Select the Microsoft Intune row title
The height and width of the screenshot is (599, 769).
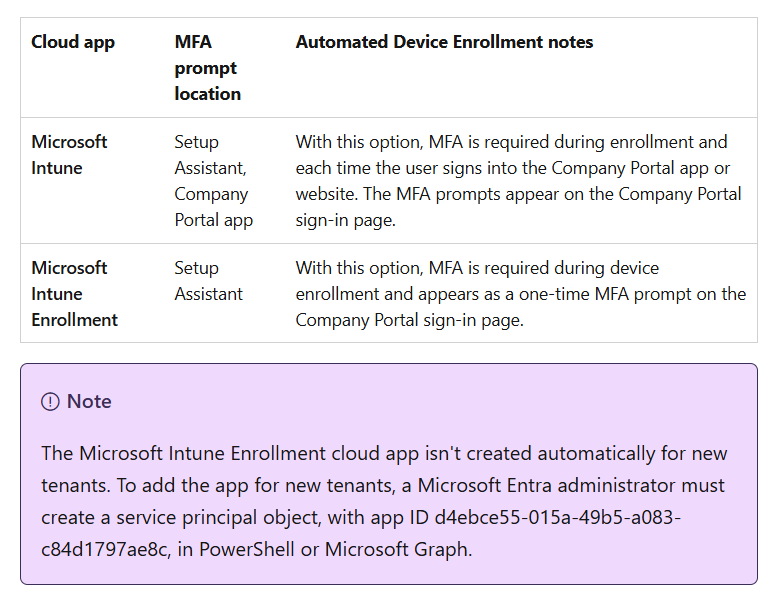[x=69, y=155]
